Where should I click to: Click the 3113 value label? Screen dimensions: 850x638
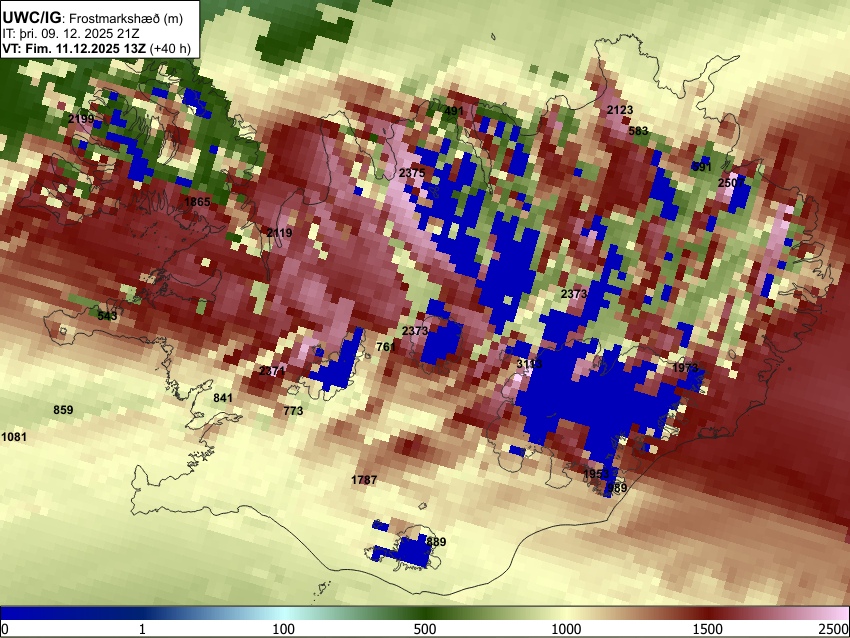[x=529, y=364]
